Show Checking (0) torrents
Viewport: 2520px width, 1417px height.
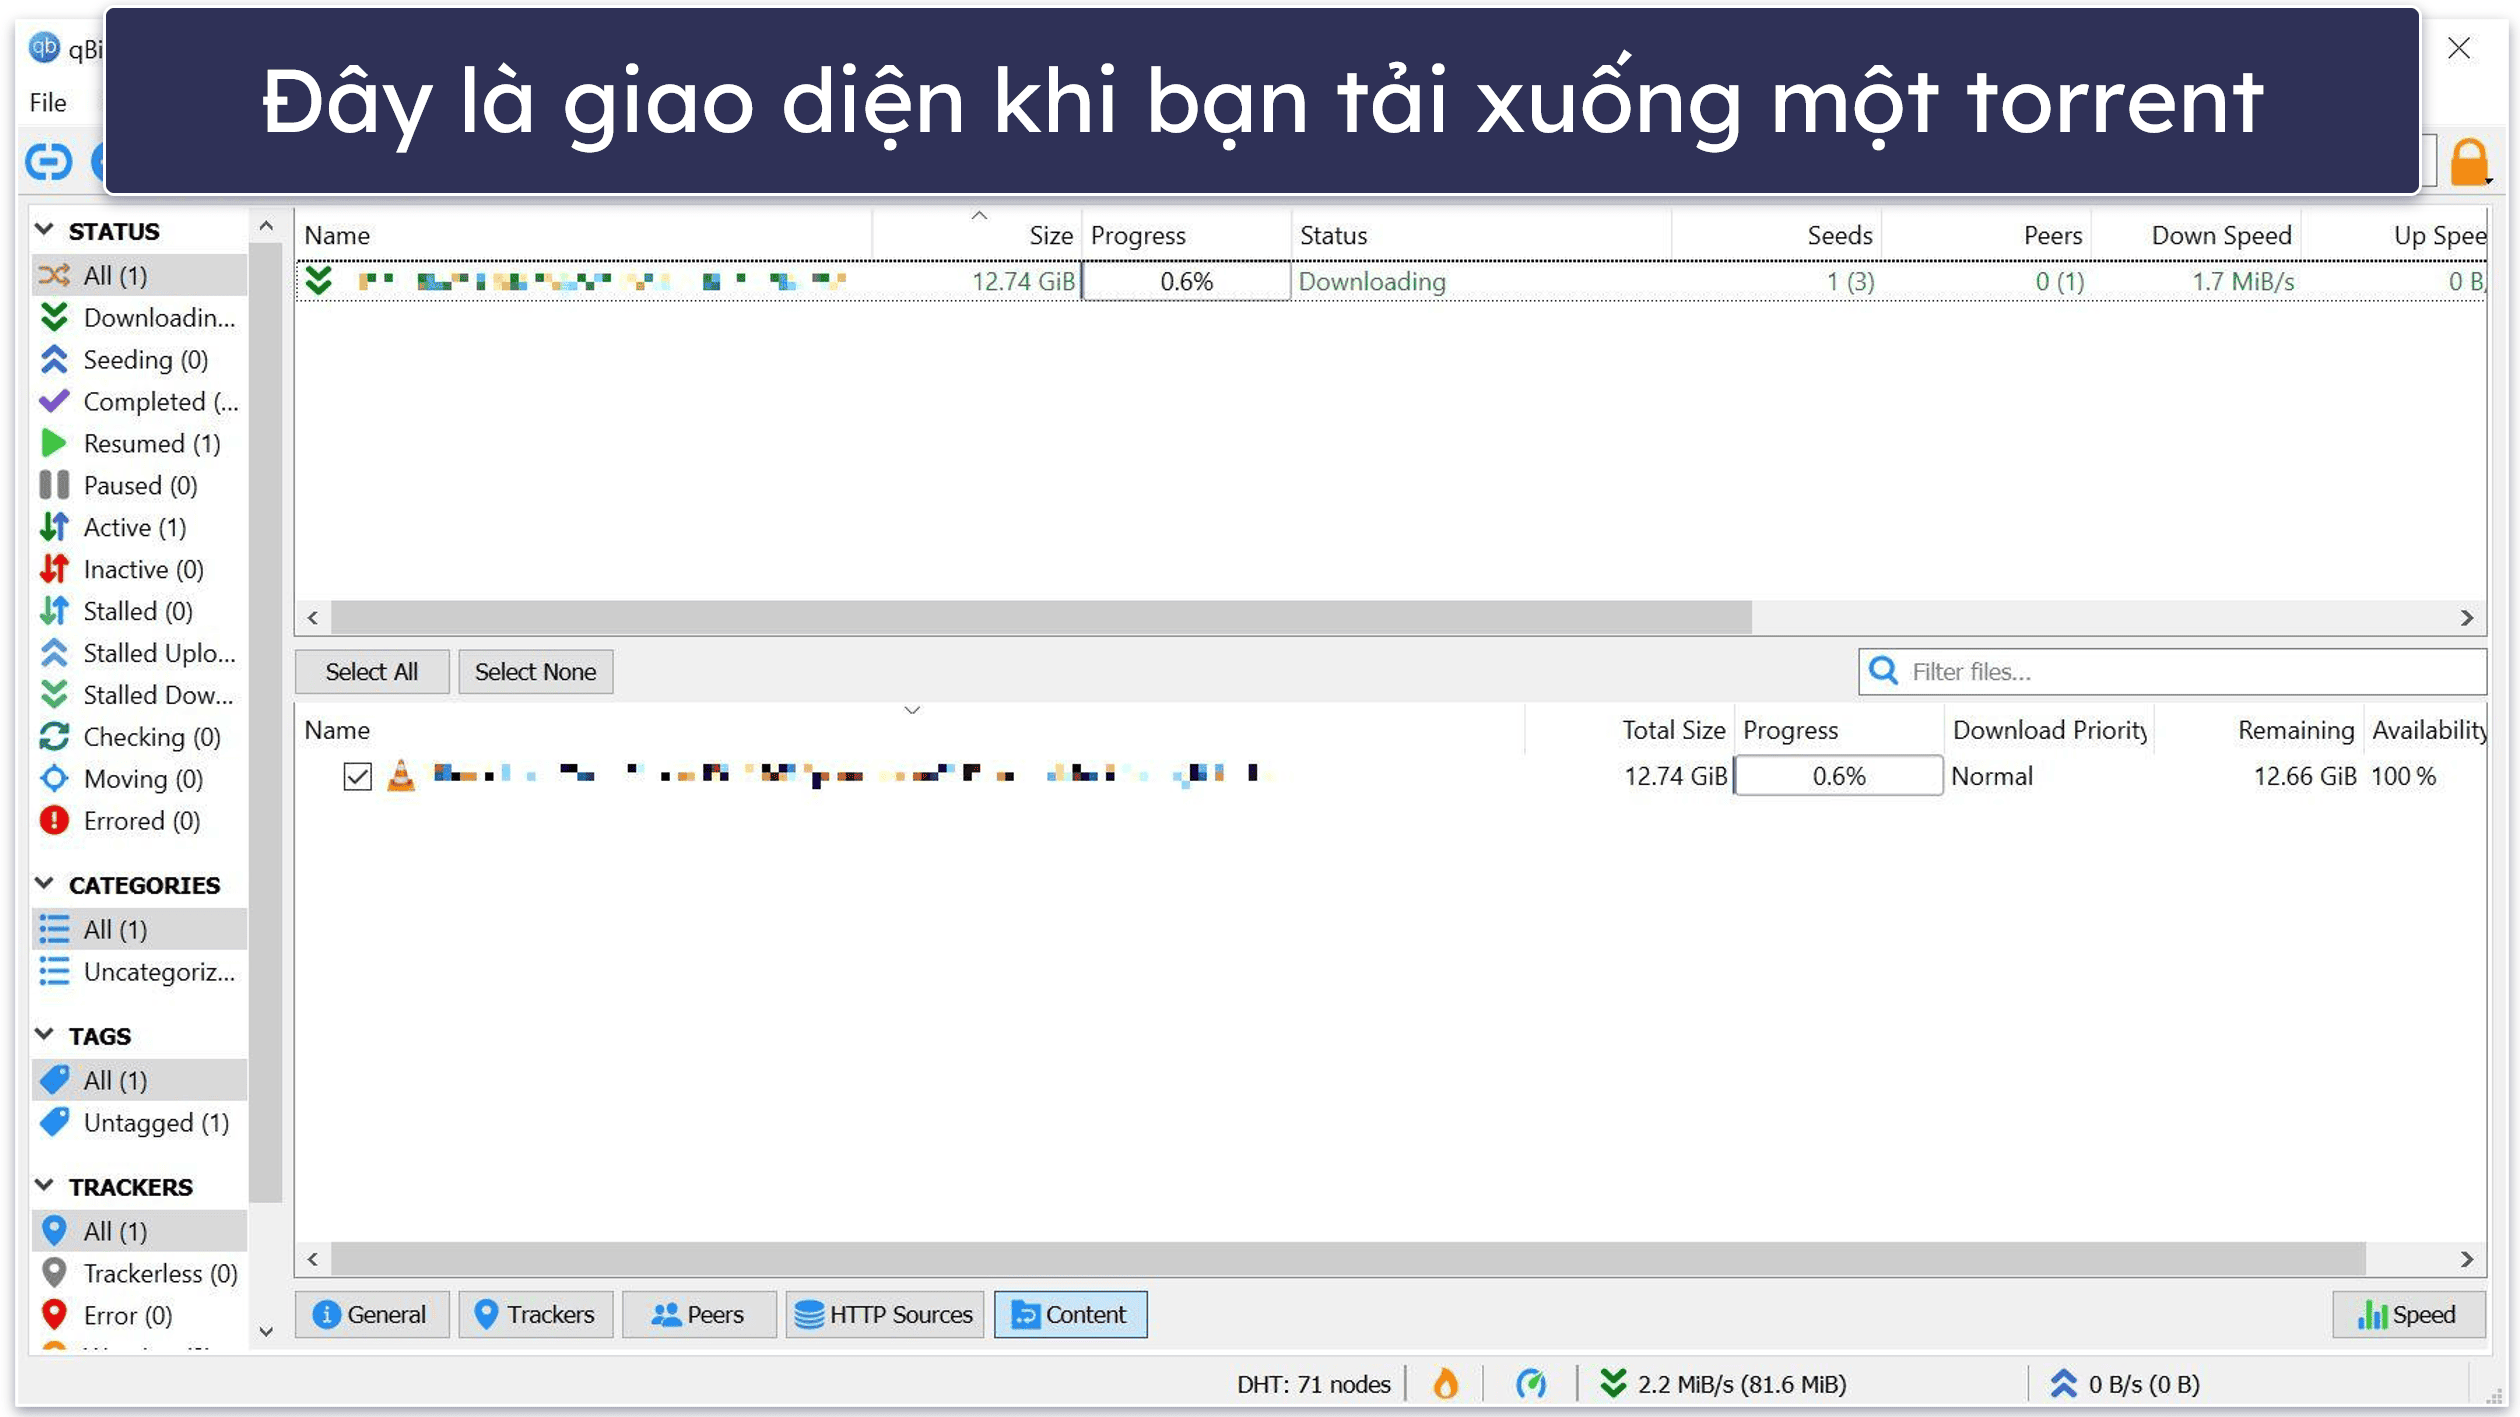(139, 737)
